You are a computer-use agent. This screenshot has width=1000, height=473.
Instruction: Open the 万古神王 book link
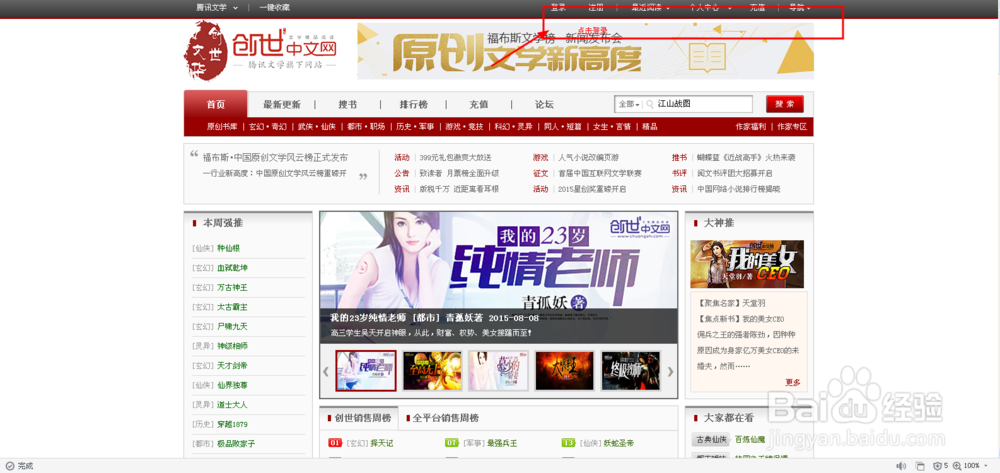(x=232, y=287)
